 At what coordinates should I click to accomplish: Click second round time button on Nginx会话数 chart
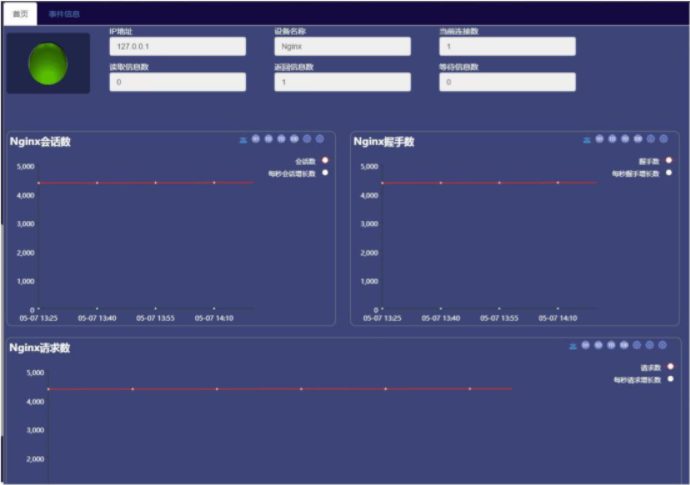pos(268,139)
